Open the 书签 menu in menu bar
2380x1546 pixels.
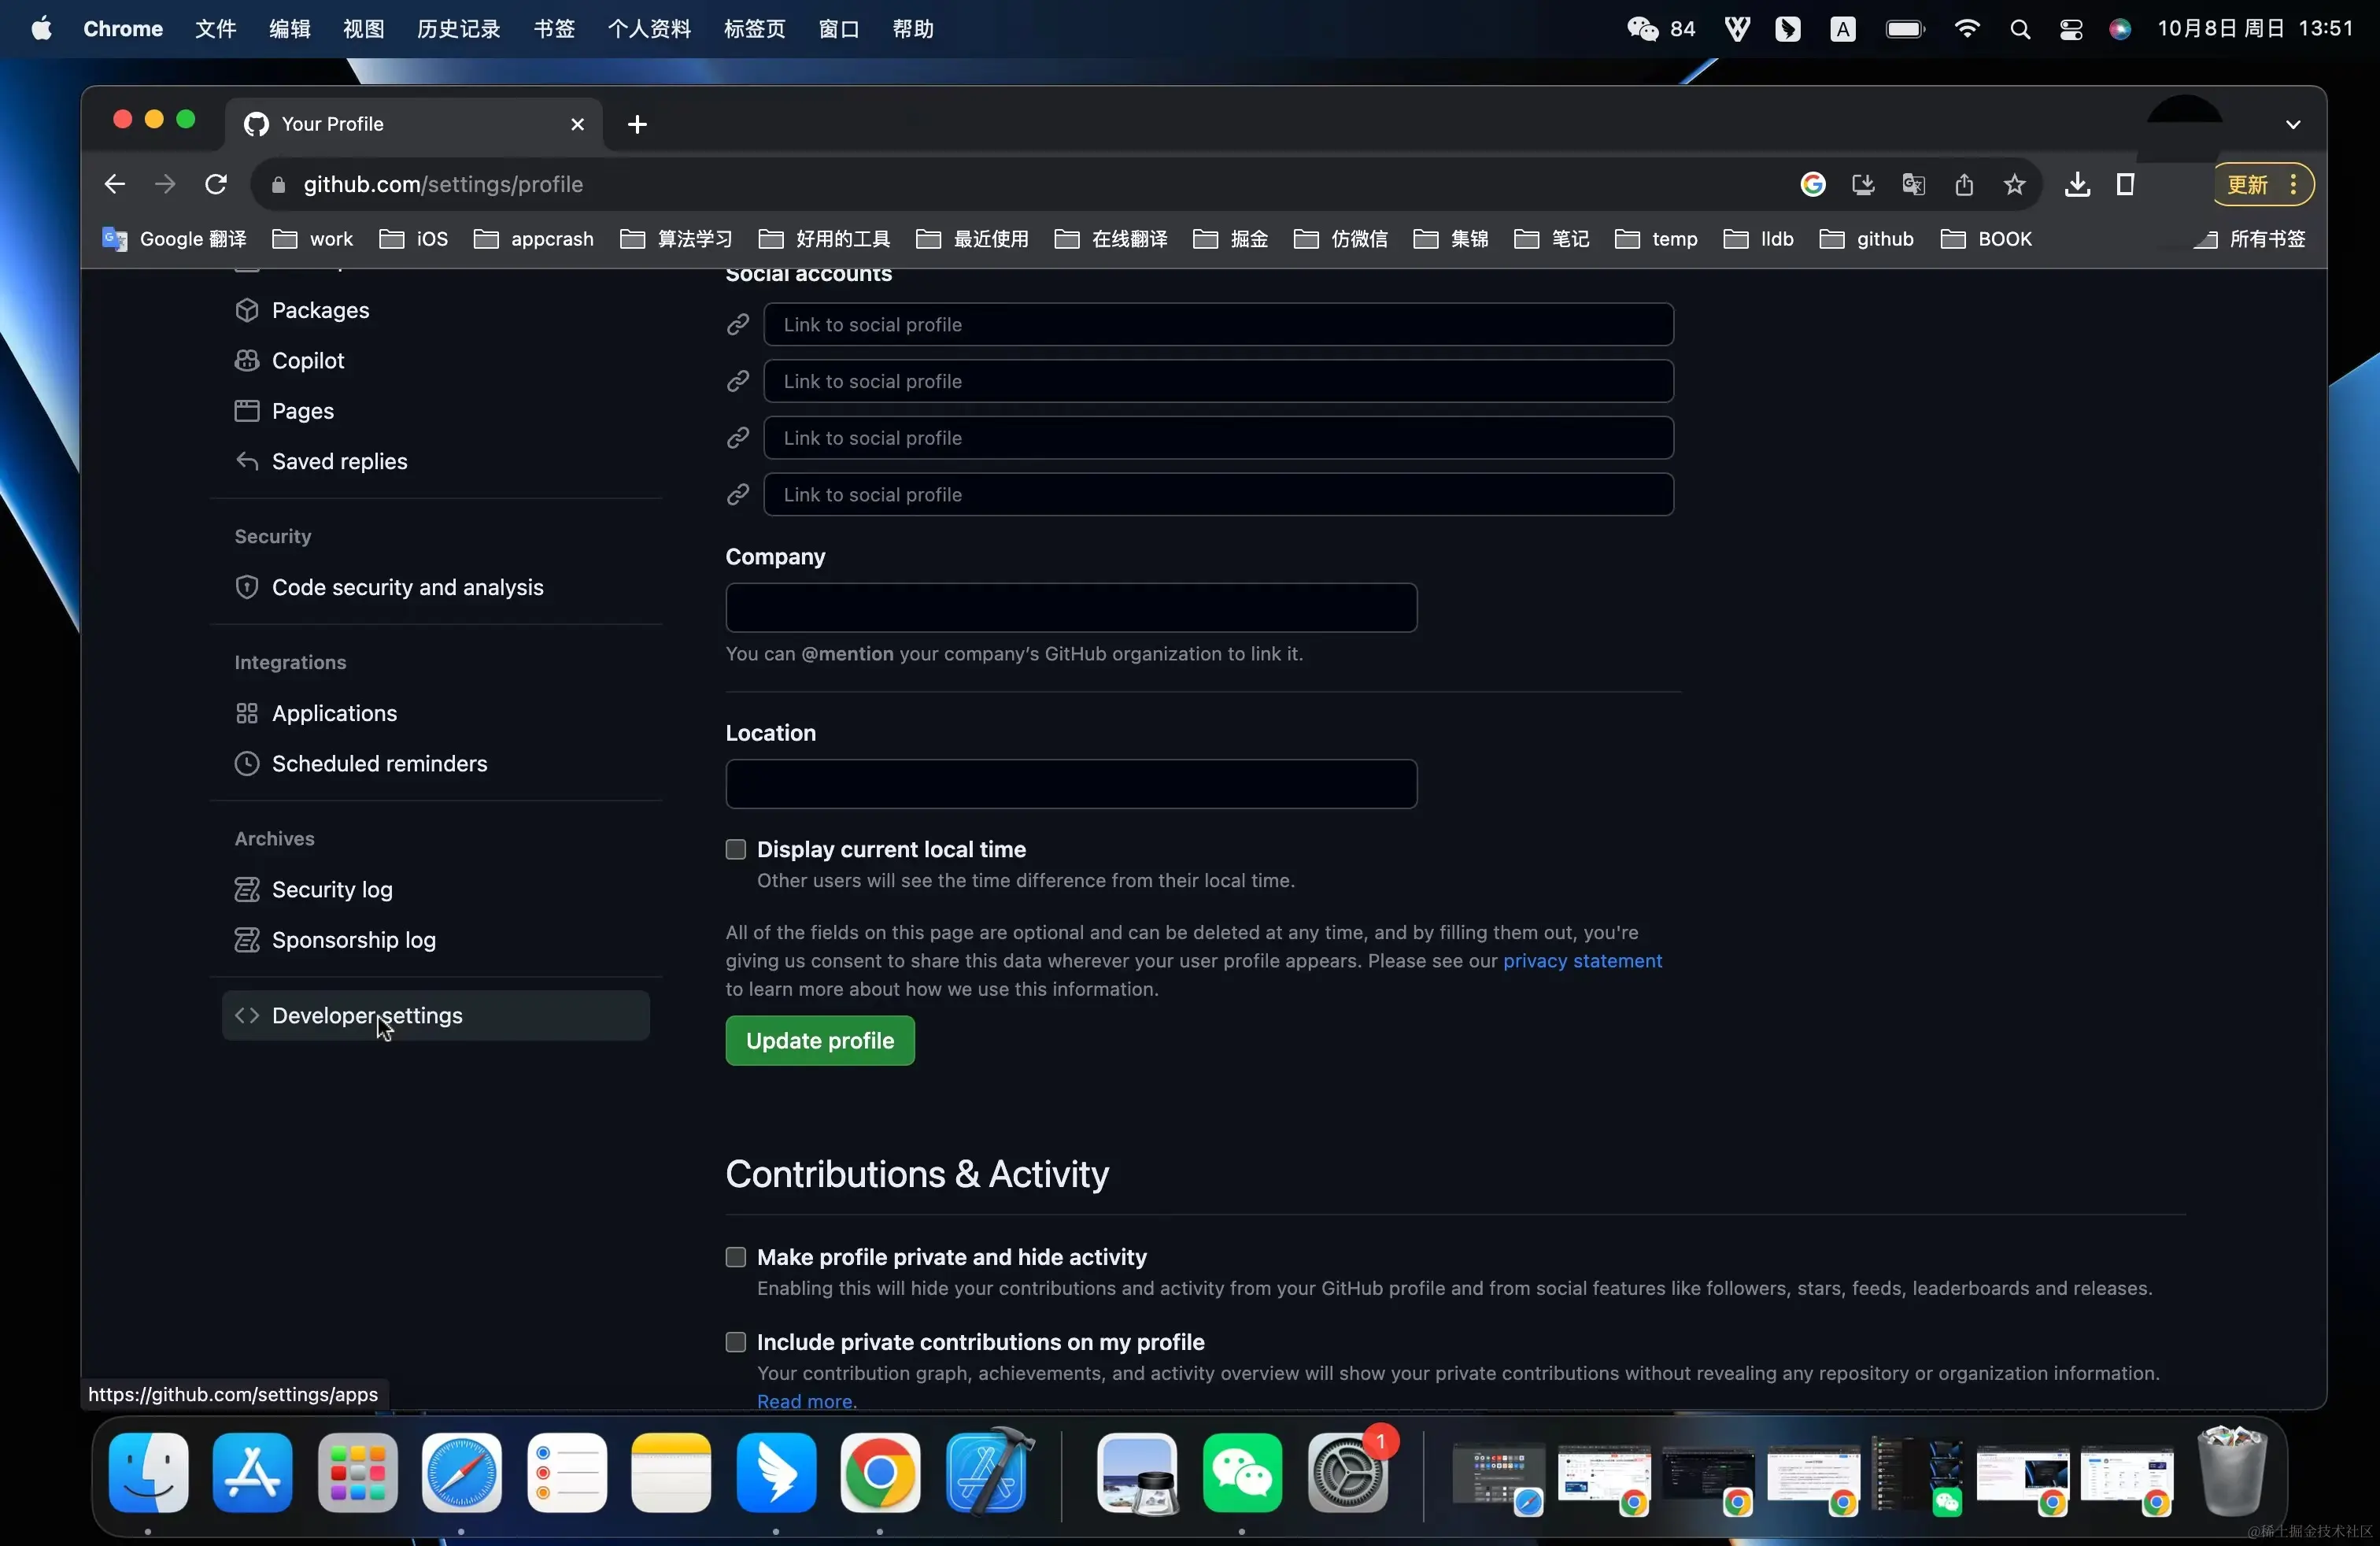click(x=554, y=29)
